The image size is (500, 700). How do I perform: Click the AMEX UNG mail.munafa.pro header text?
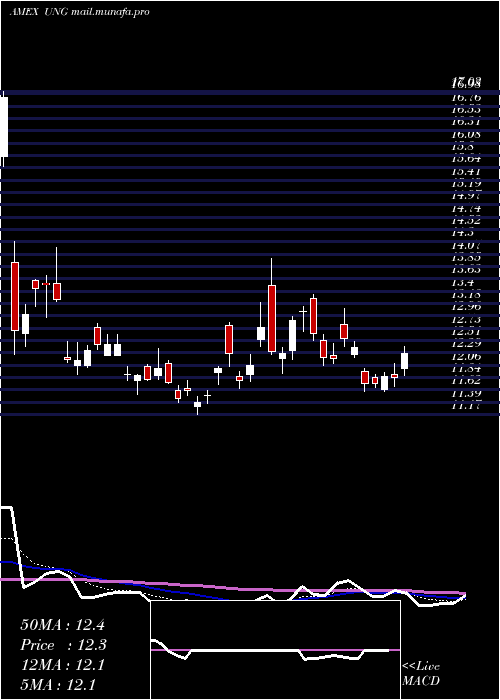79,12
